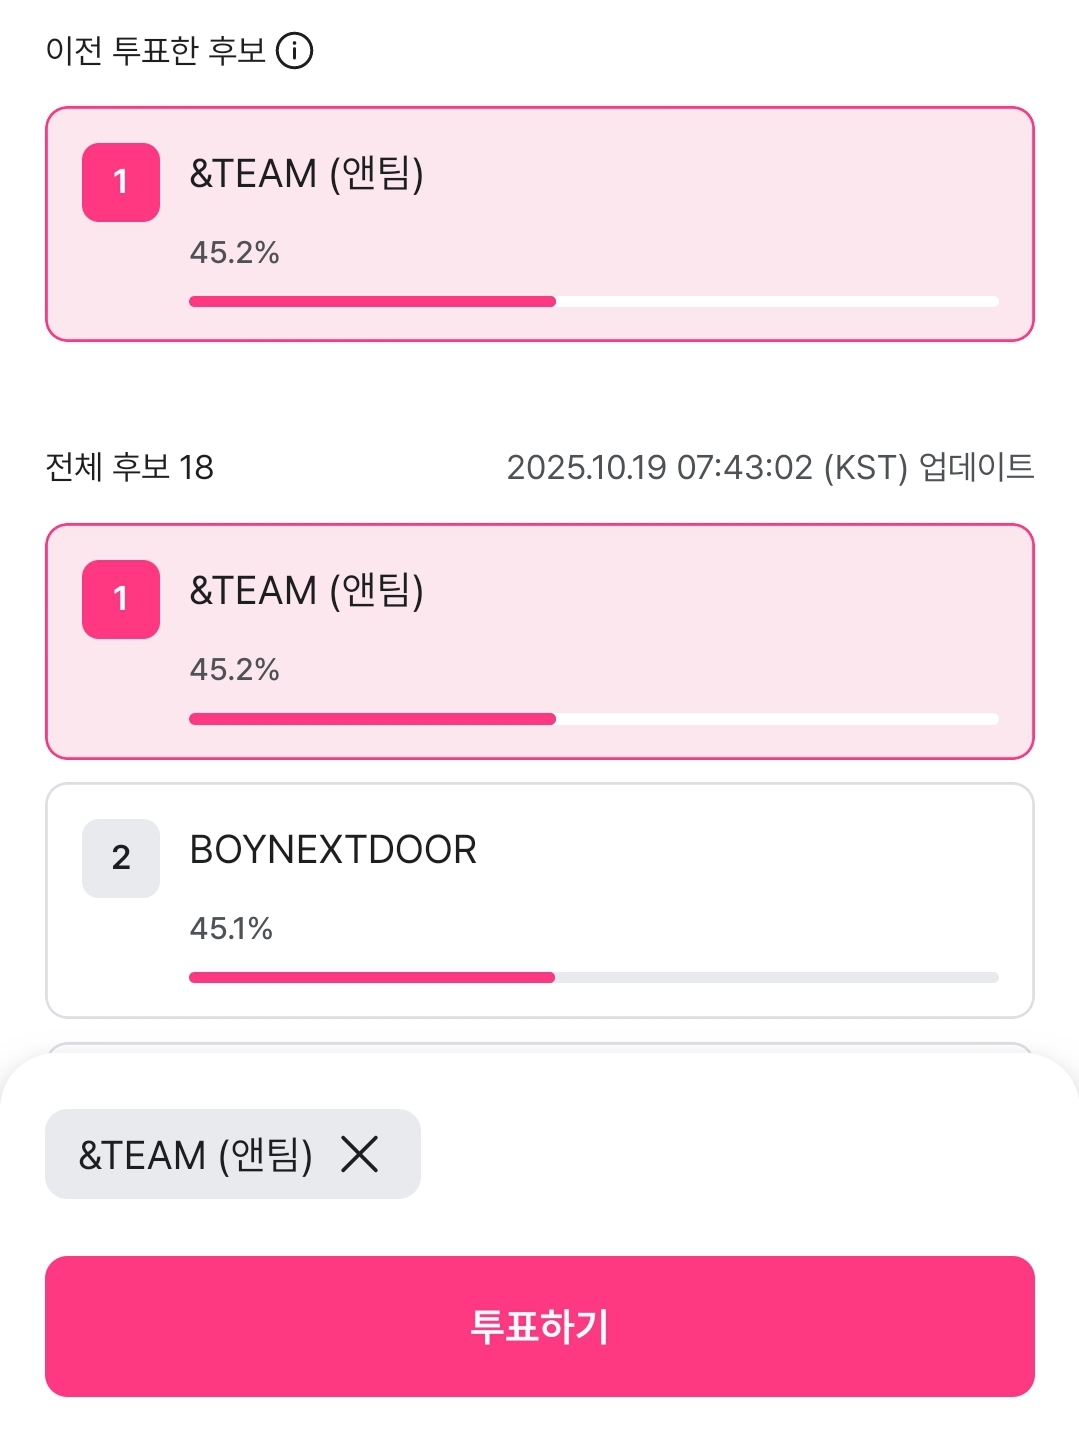Tap rank 1 badge in previously voted card
The image size is (1079, 1441).
(x=121, y=182)
